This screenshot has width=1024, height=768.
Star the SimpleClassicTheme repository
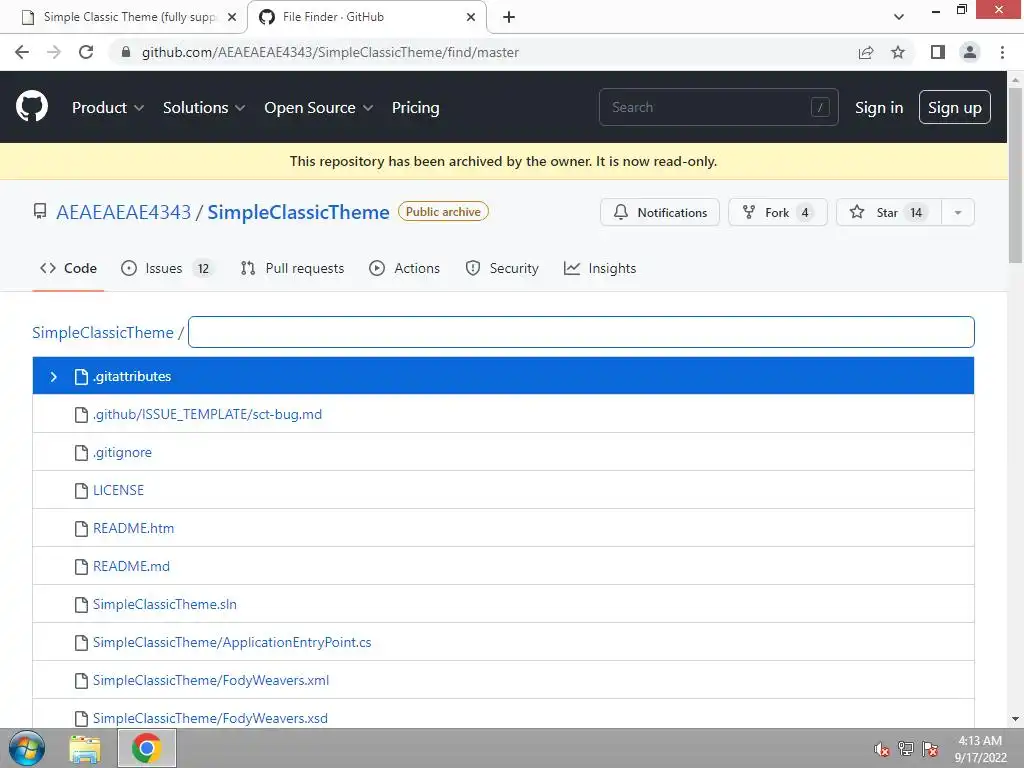click(x=889, y=212)
